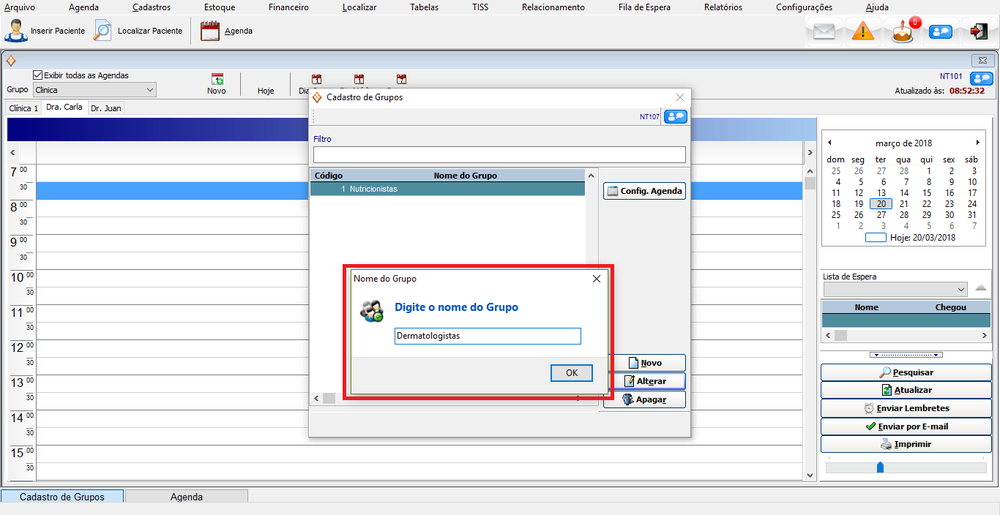Screen dimensions: 1000x515
Task: Open Localizar Paciente search icon
Action: point(103,31)
